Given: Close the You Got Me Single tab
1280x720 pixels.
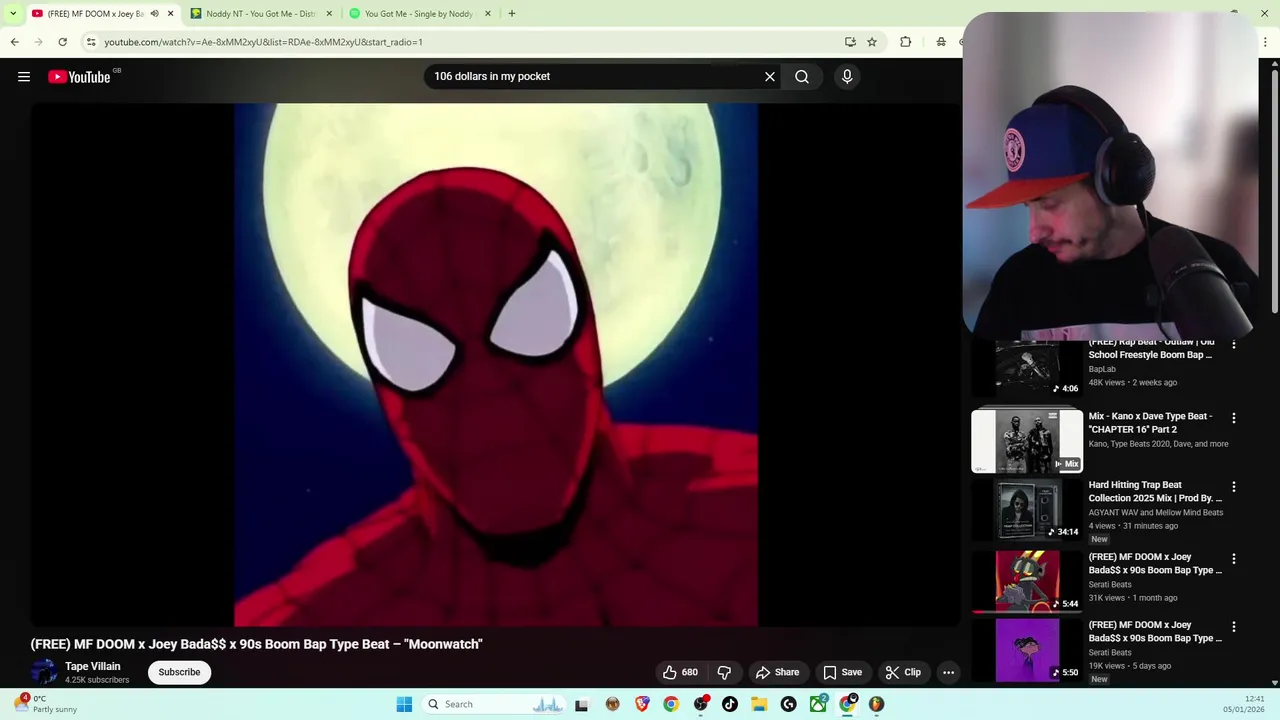Looking at the screenshot, I should pyautogui.click(x=488, y=14).
